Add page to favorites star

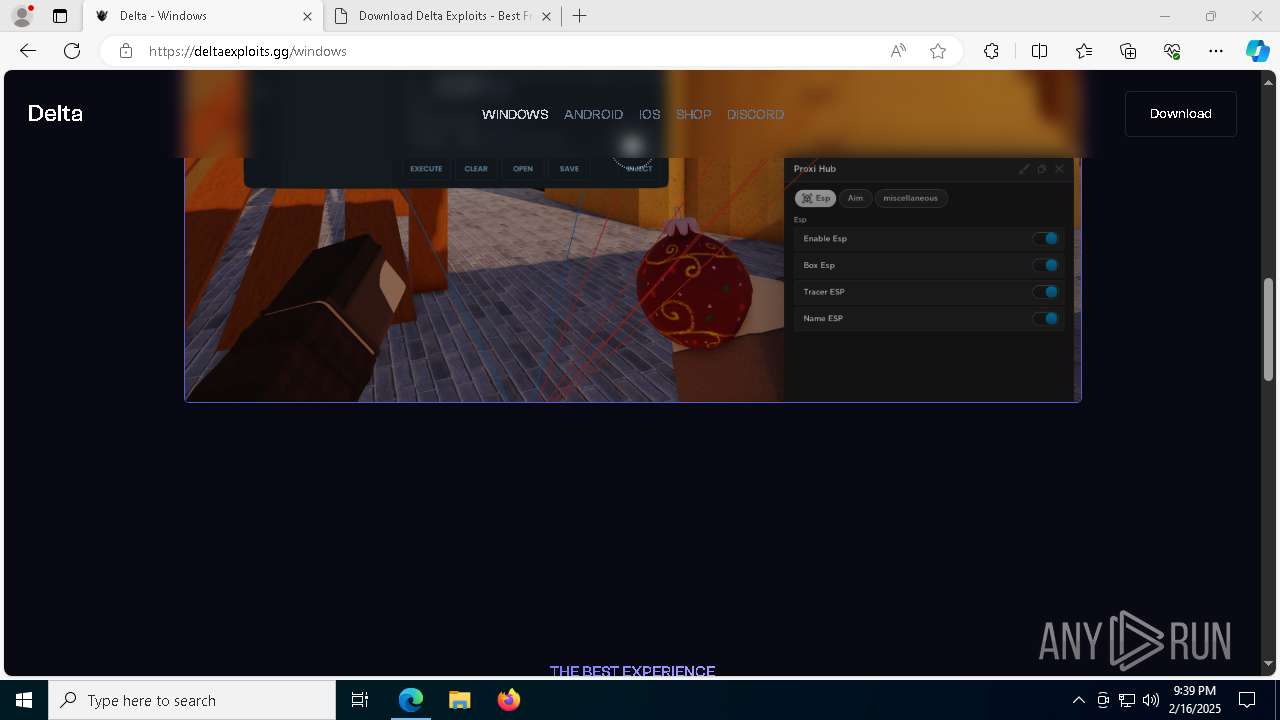coord(938,51)
